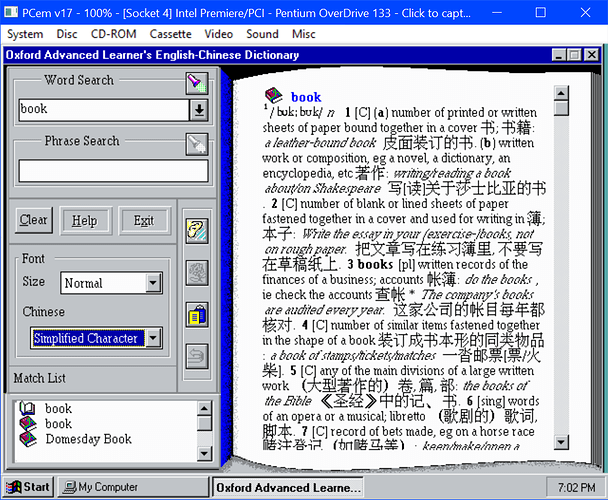The height and width of the screenshot is (500, 608).
Task: Click the Help button
Action: tap(85, 221)
